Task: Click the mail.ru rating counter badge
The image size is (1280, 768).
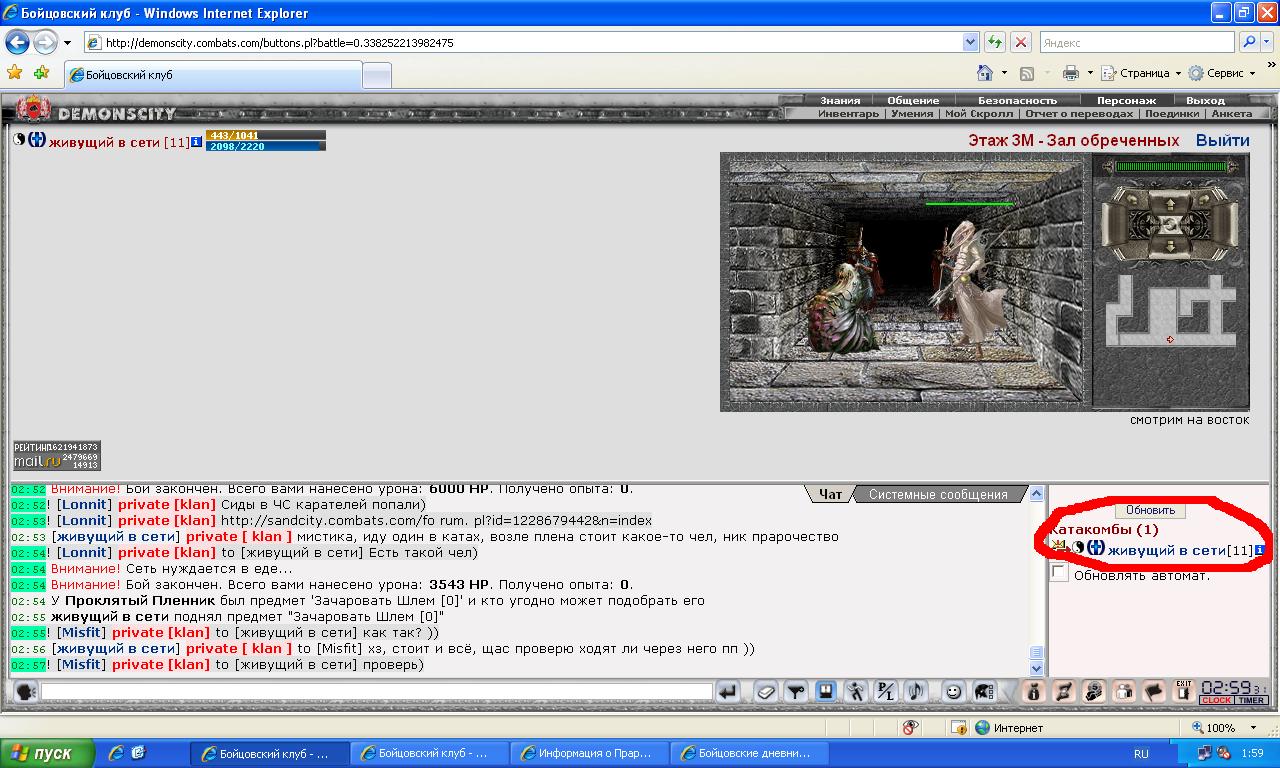Action: [56, 456]
